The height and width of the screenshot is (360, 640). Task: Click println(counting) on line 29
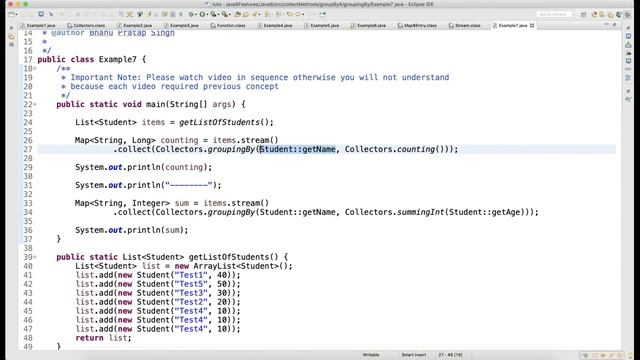point(167,167)
